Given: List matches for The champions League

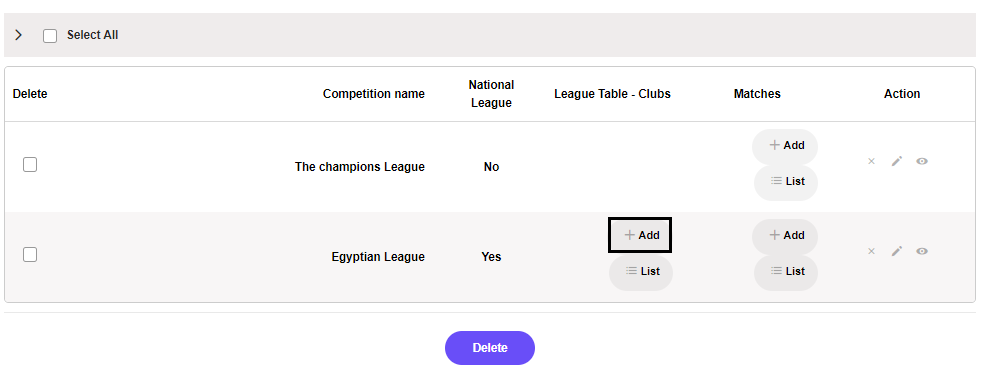Looking at the screenshot, I should coord(786,182).
